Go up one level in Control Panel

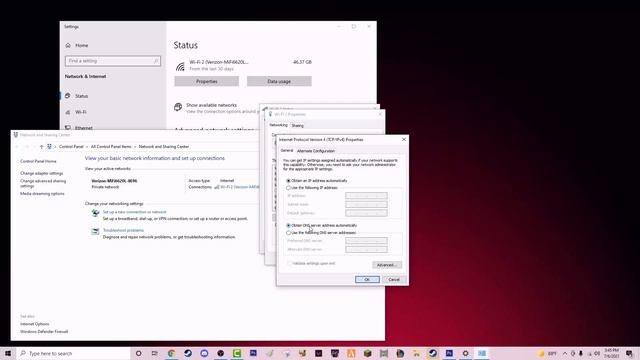[x=41, y=147]
